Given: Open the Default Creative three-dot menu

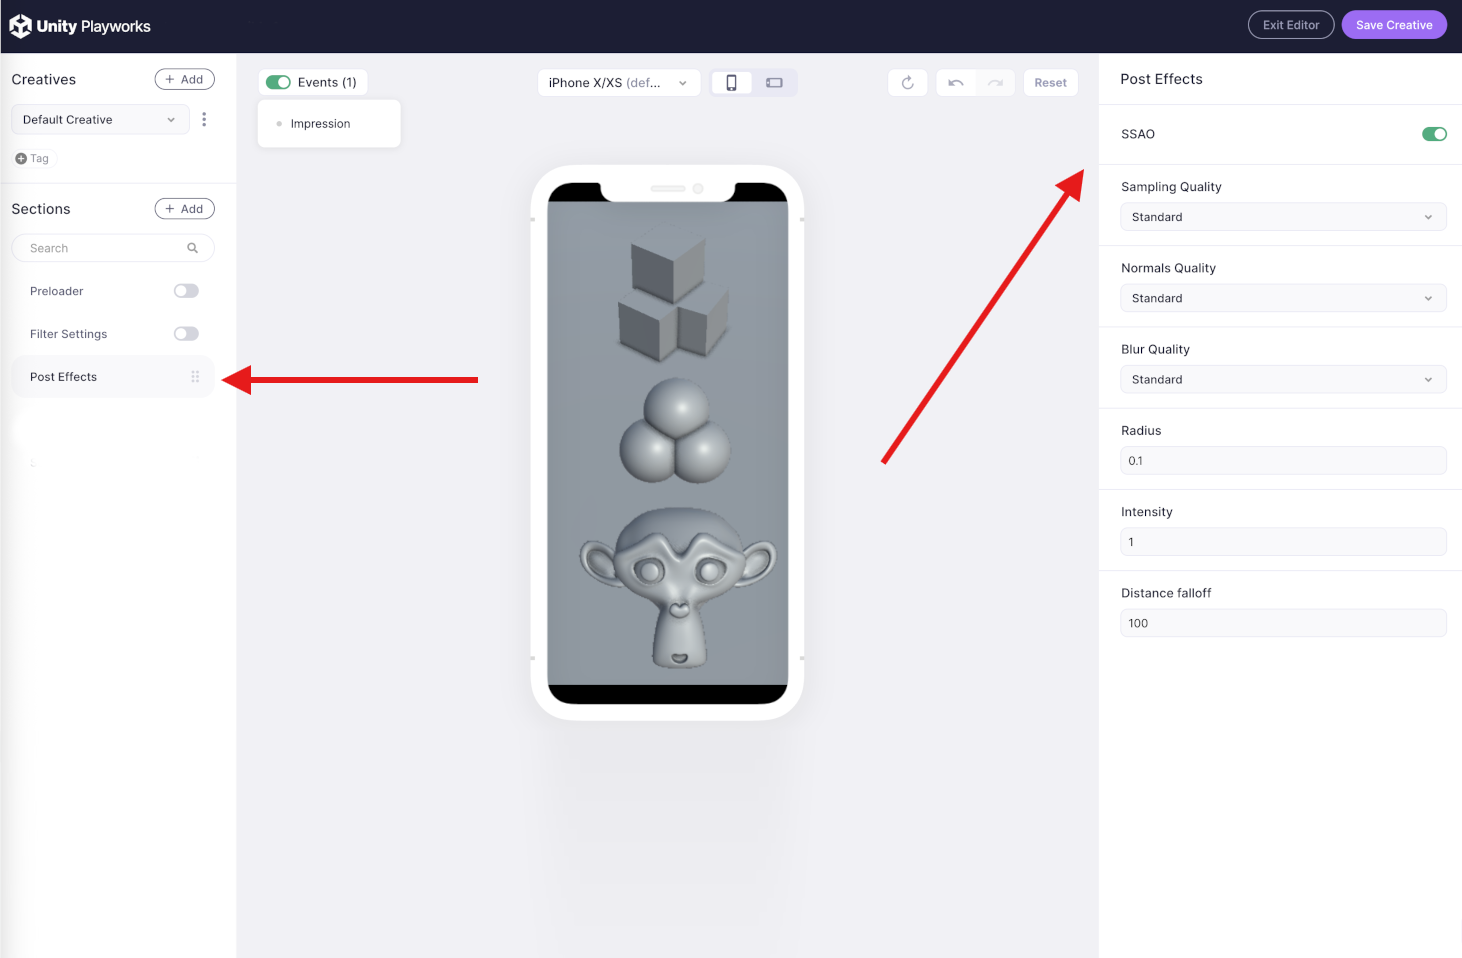Looking at the screenshot, I should [204, 119].
